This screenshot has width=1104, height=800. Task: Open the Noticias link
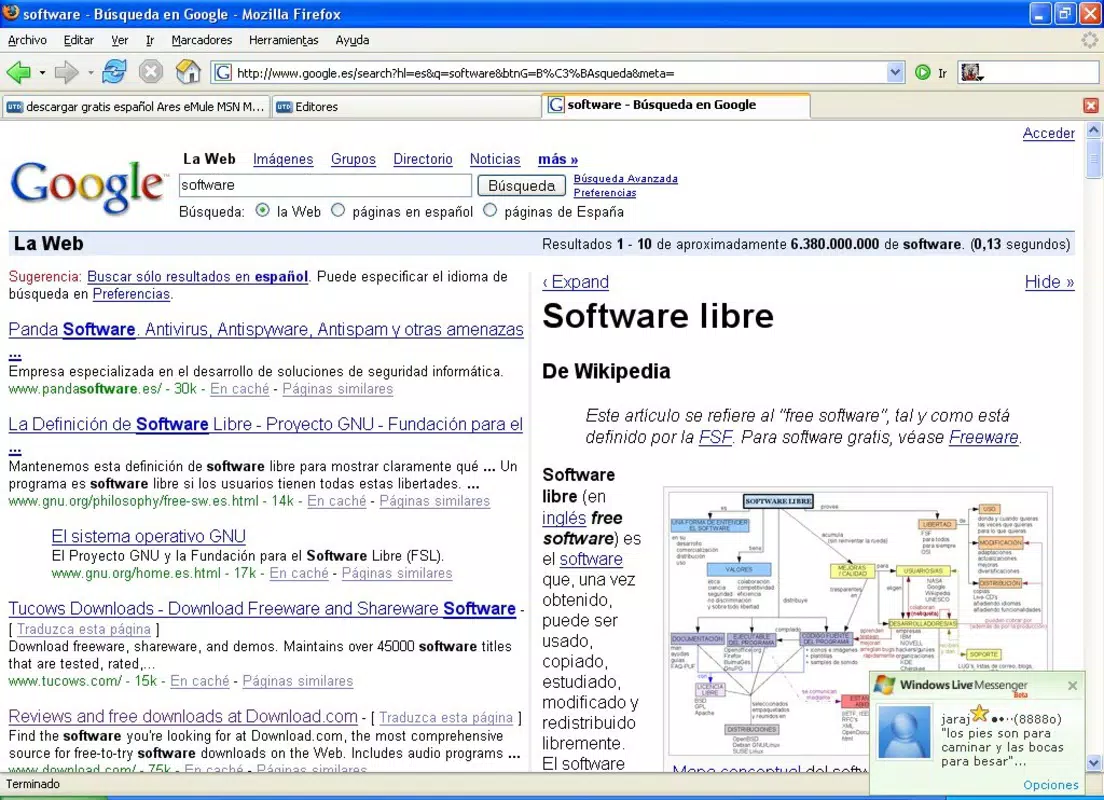pos(495,159)
